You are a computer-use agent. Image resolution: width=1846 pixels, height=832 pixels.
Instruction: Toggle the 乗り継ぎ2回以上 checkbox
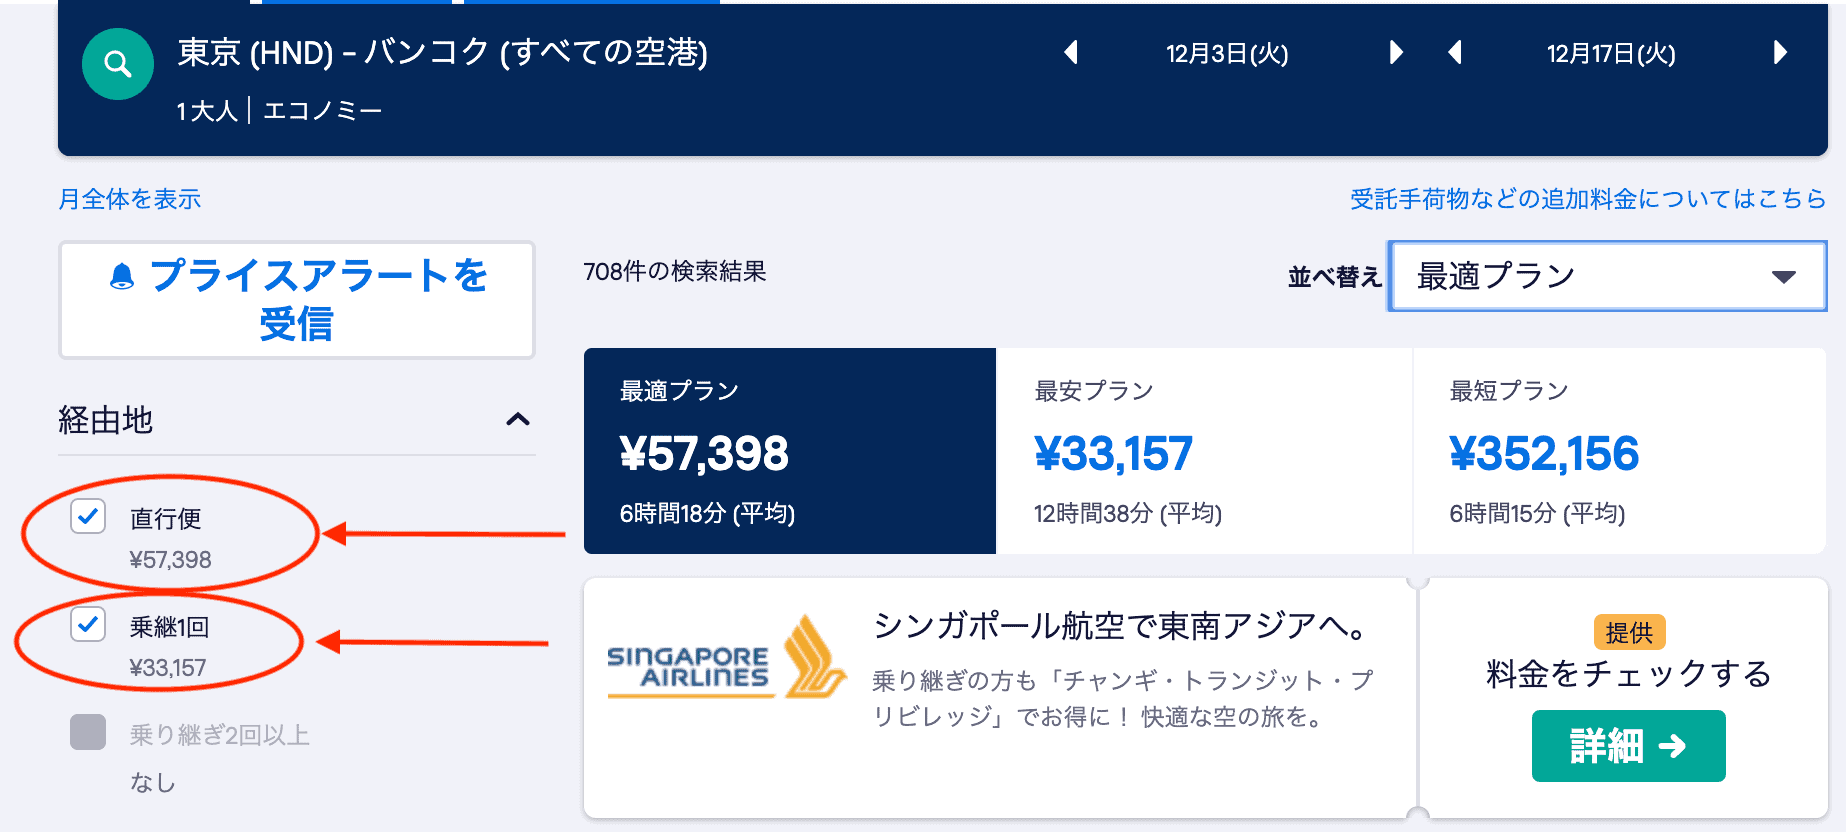click(x=87, y=733)
